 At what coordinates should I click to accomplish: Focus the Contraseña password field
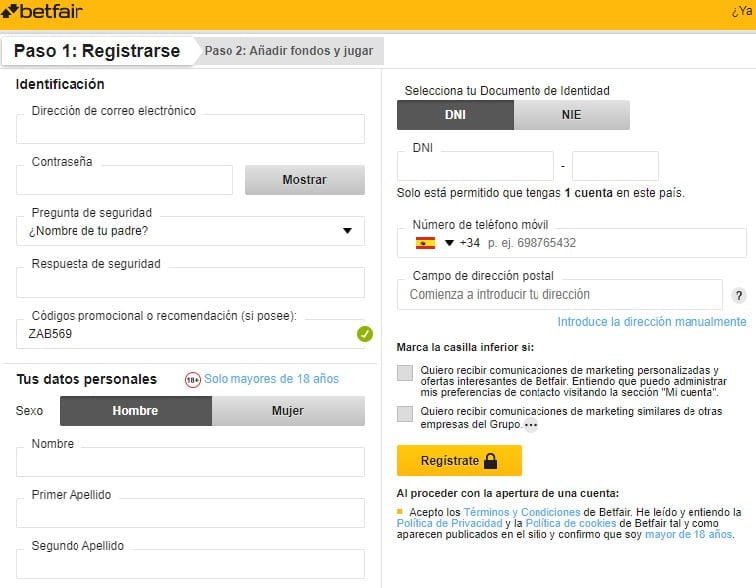[x=124, y=180]
